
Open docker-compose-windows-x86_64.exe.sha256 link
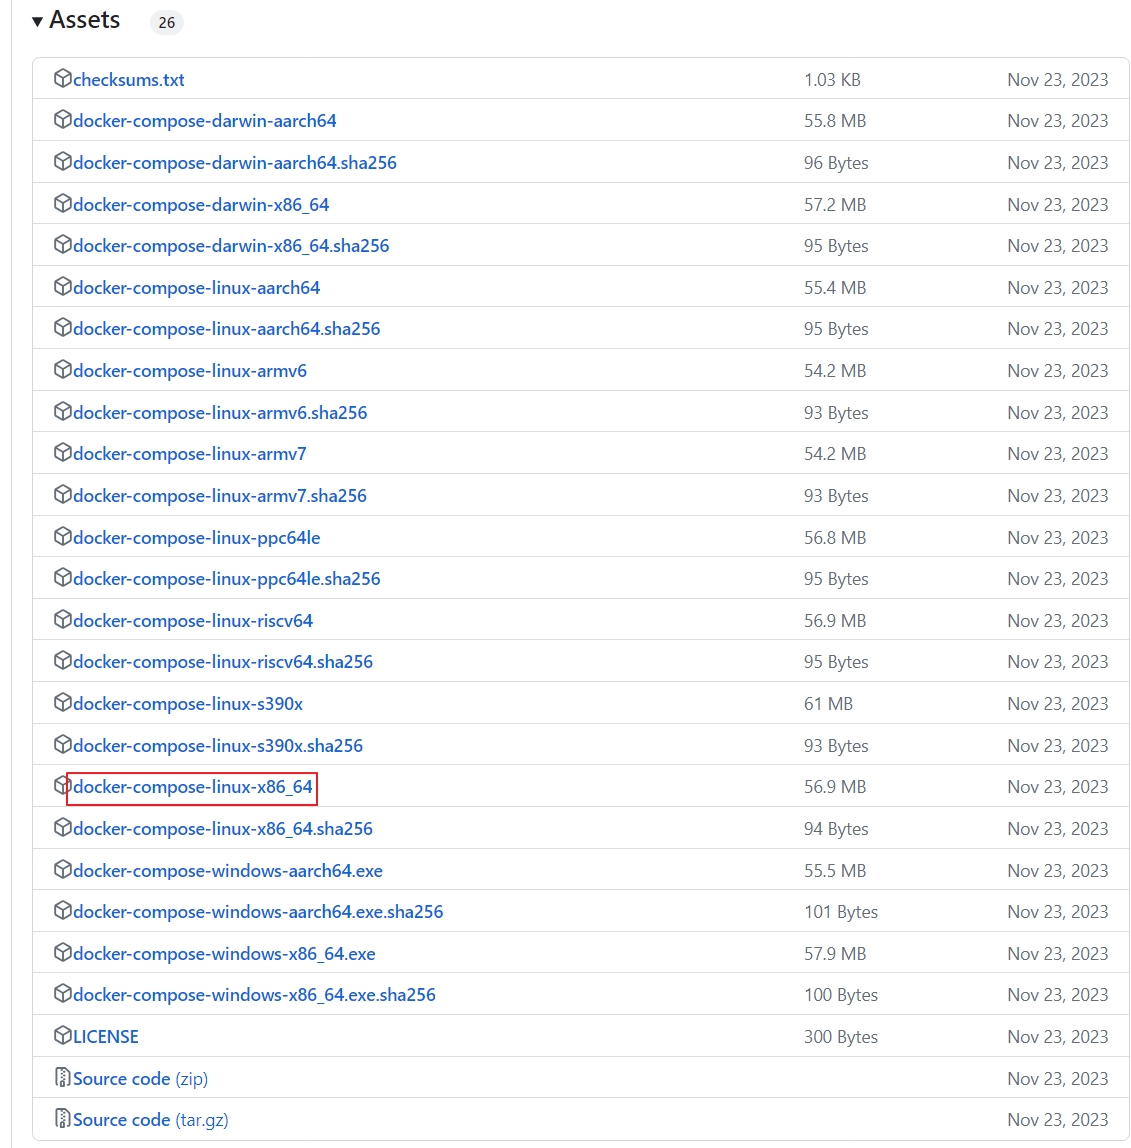click(x=254, y=995)
